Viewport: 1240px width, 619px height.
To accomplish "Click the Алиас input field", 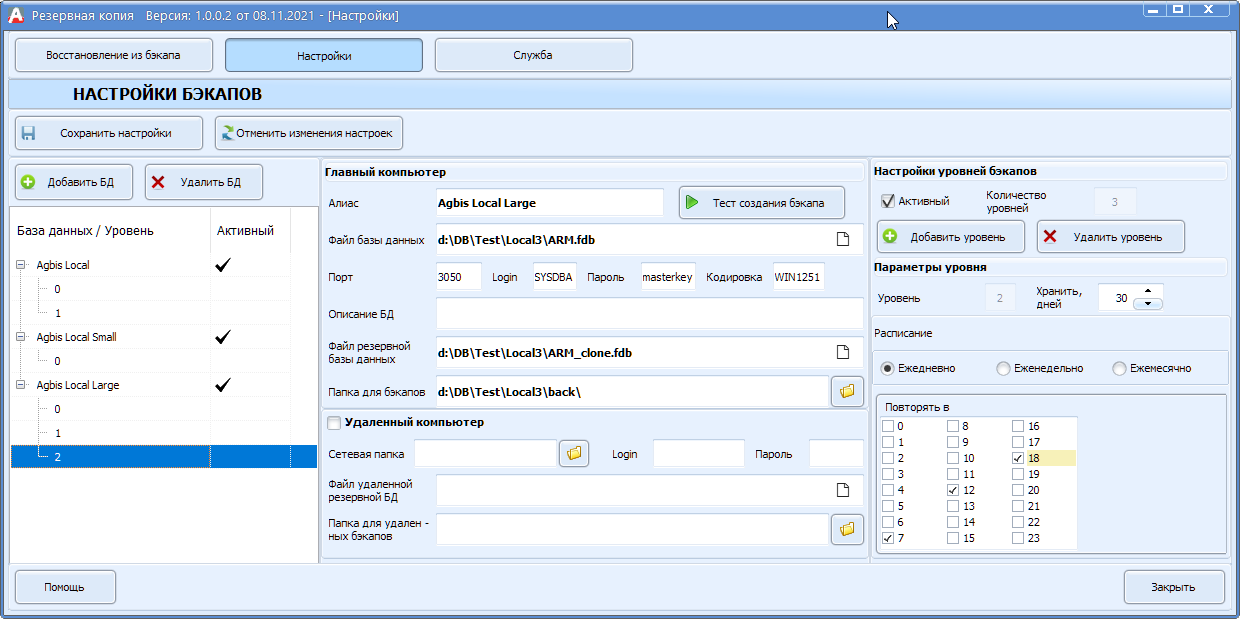I will coord(550,202).
